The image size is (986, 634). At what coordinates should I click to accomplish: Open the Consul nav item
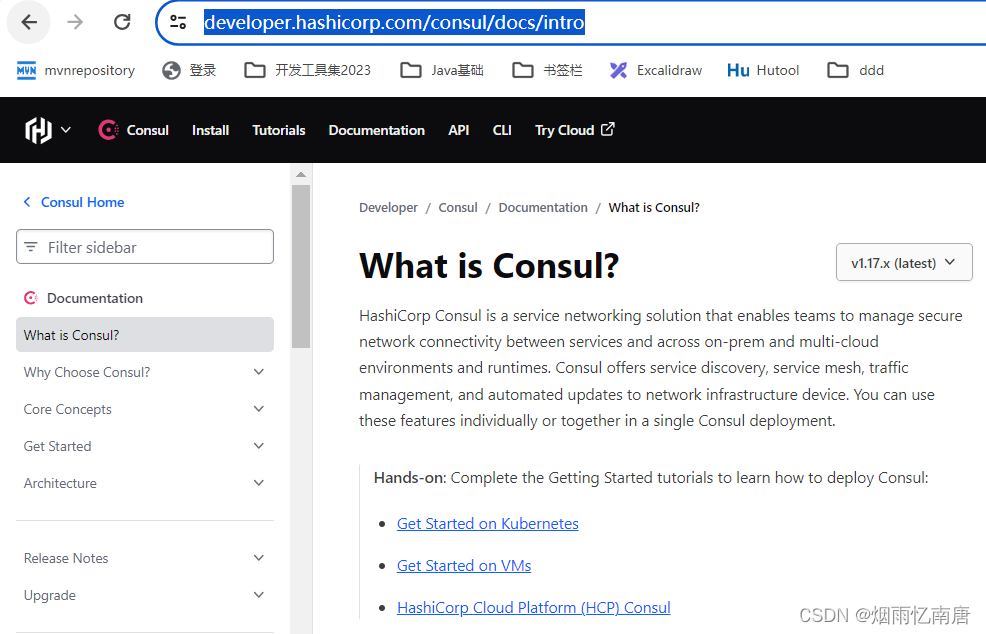tap(147, 130)
